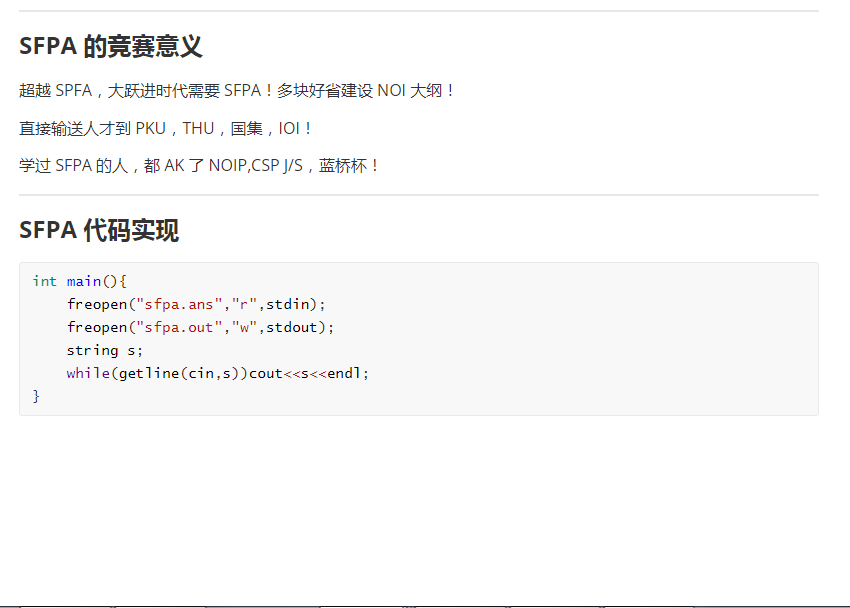Click the "string s;" code line

pos(105,351)
